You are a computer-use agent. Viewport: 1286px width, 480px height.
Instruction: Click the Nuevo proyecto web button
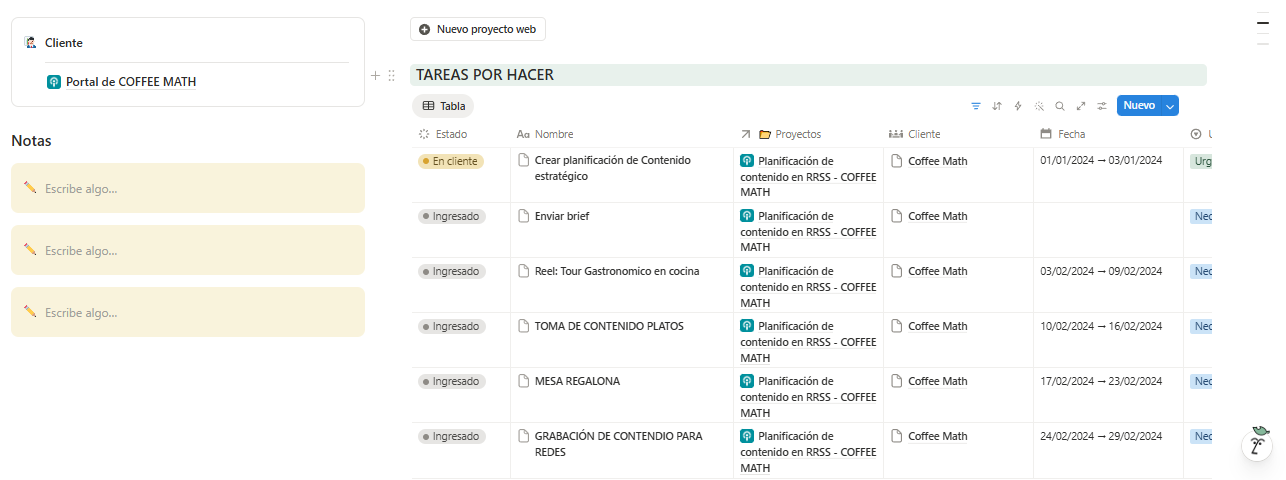click(x=478, y=30)
